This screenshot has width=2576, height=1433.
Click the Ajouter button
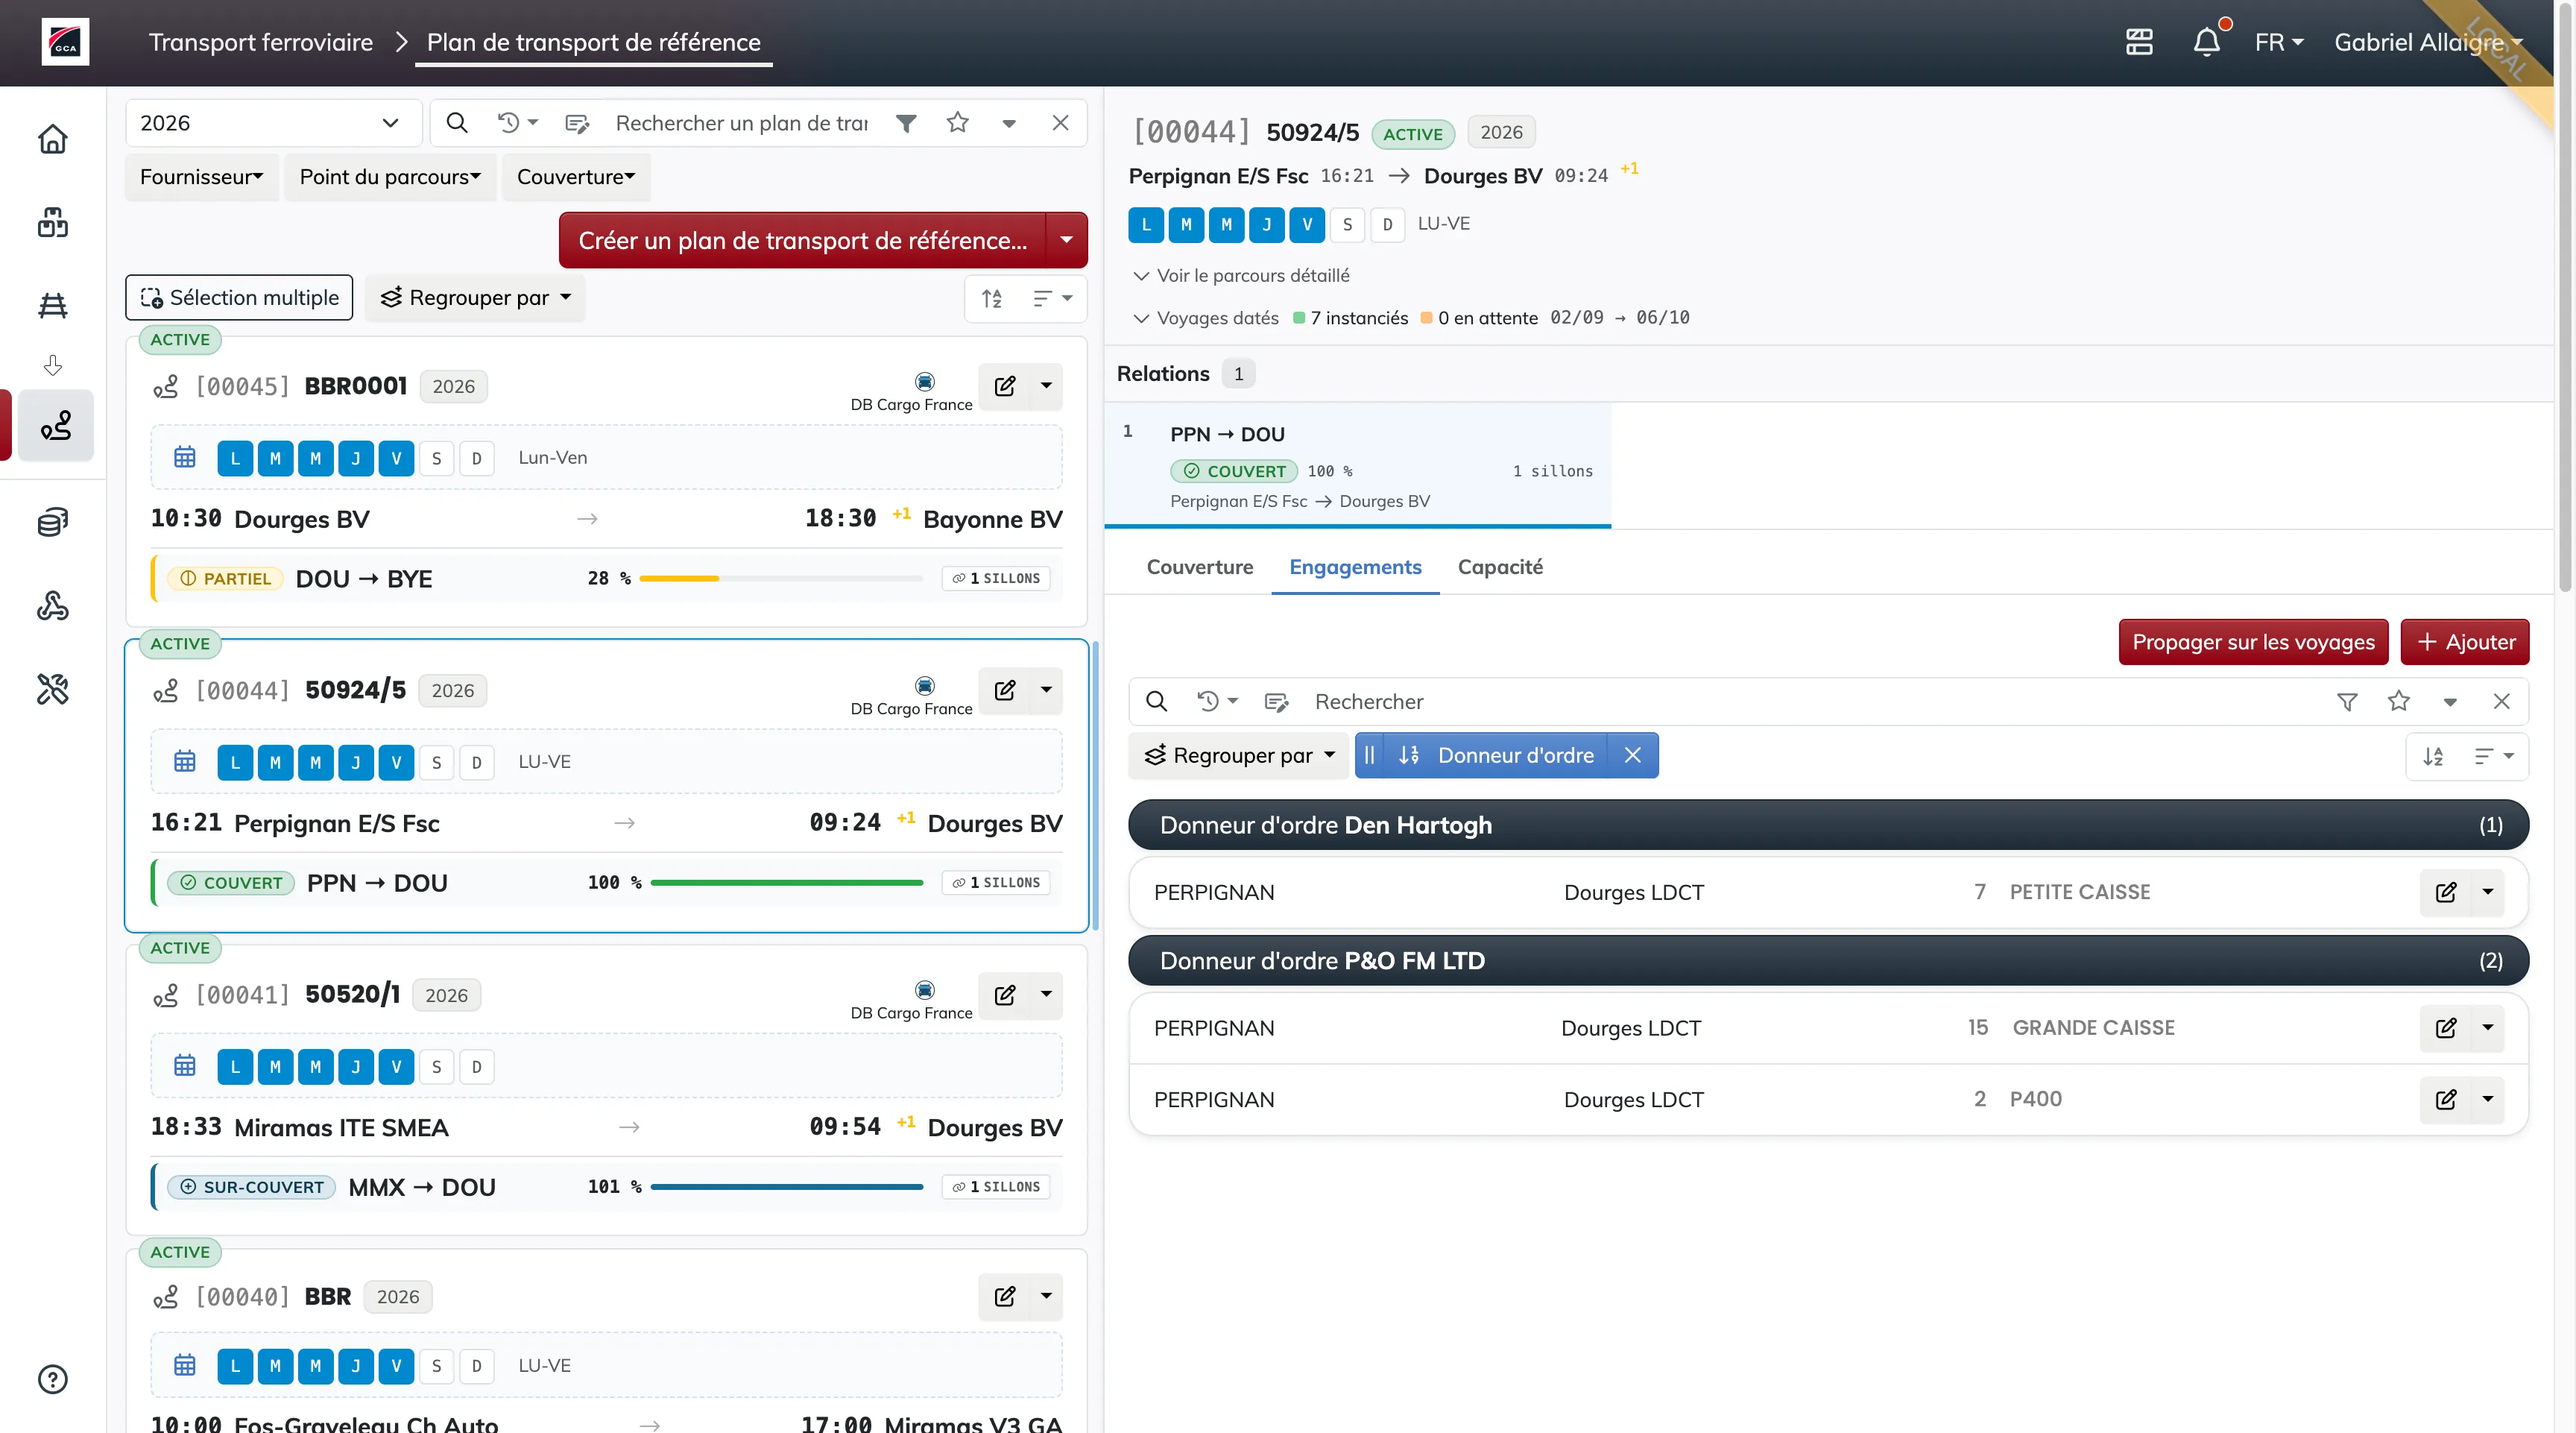(x=2465, y=643)
